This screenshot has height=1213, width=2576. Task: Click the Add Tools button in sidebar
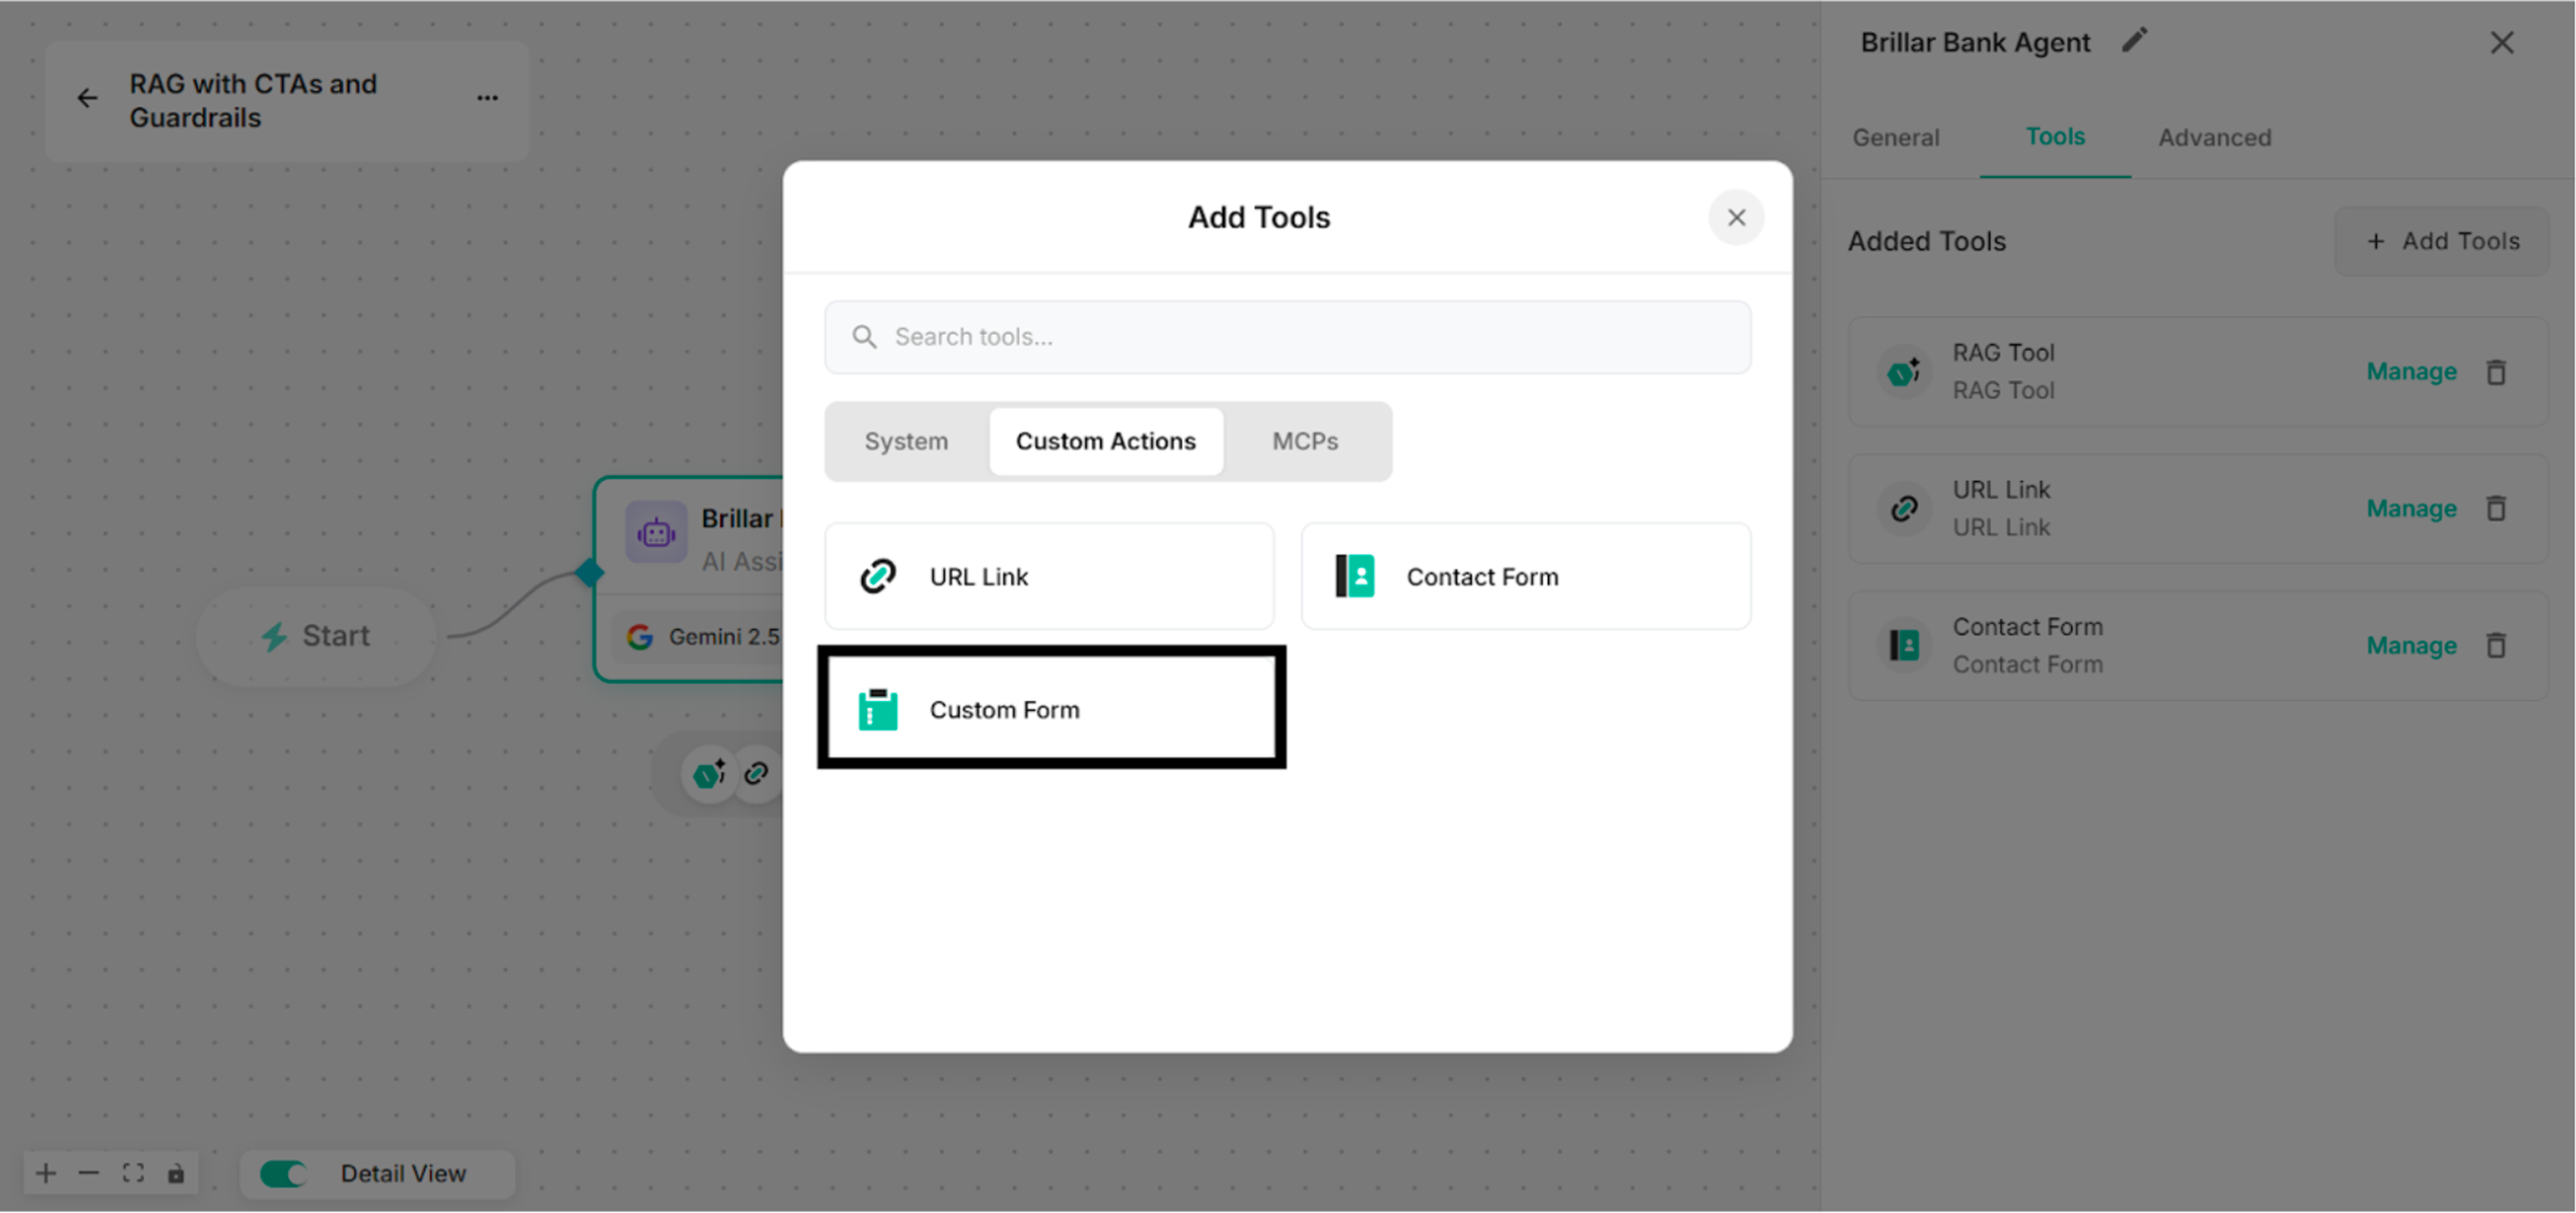point(2440,241)
